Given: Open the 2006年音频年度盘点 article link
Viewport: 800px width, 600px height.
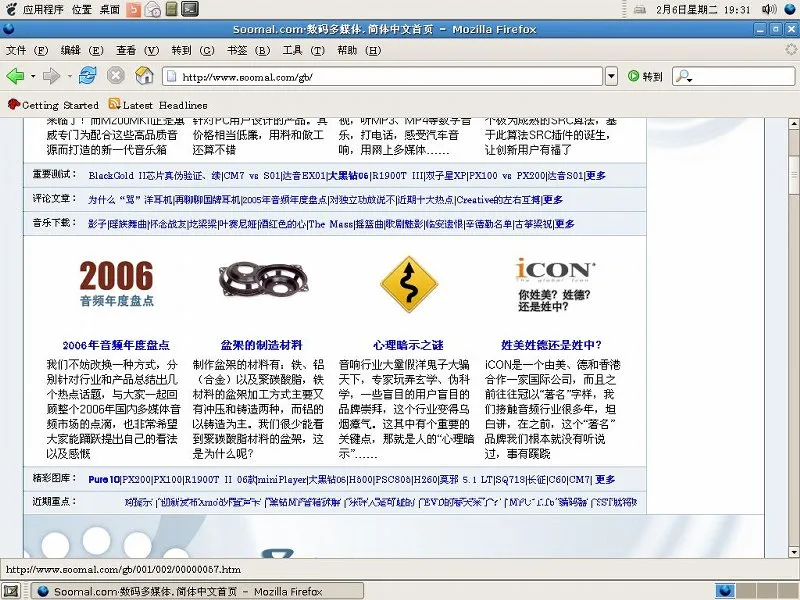Looking at the screenshot, I should pyautogui.click(x=116, y=345).
